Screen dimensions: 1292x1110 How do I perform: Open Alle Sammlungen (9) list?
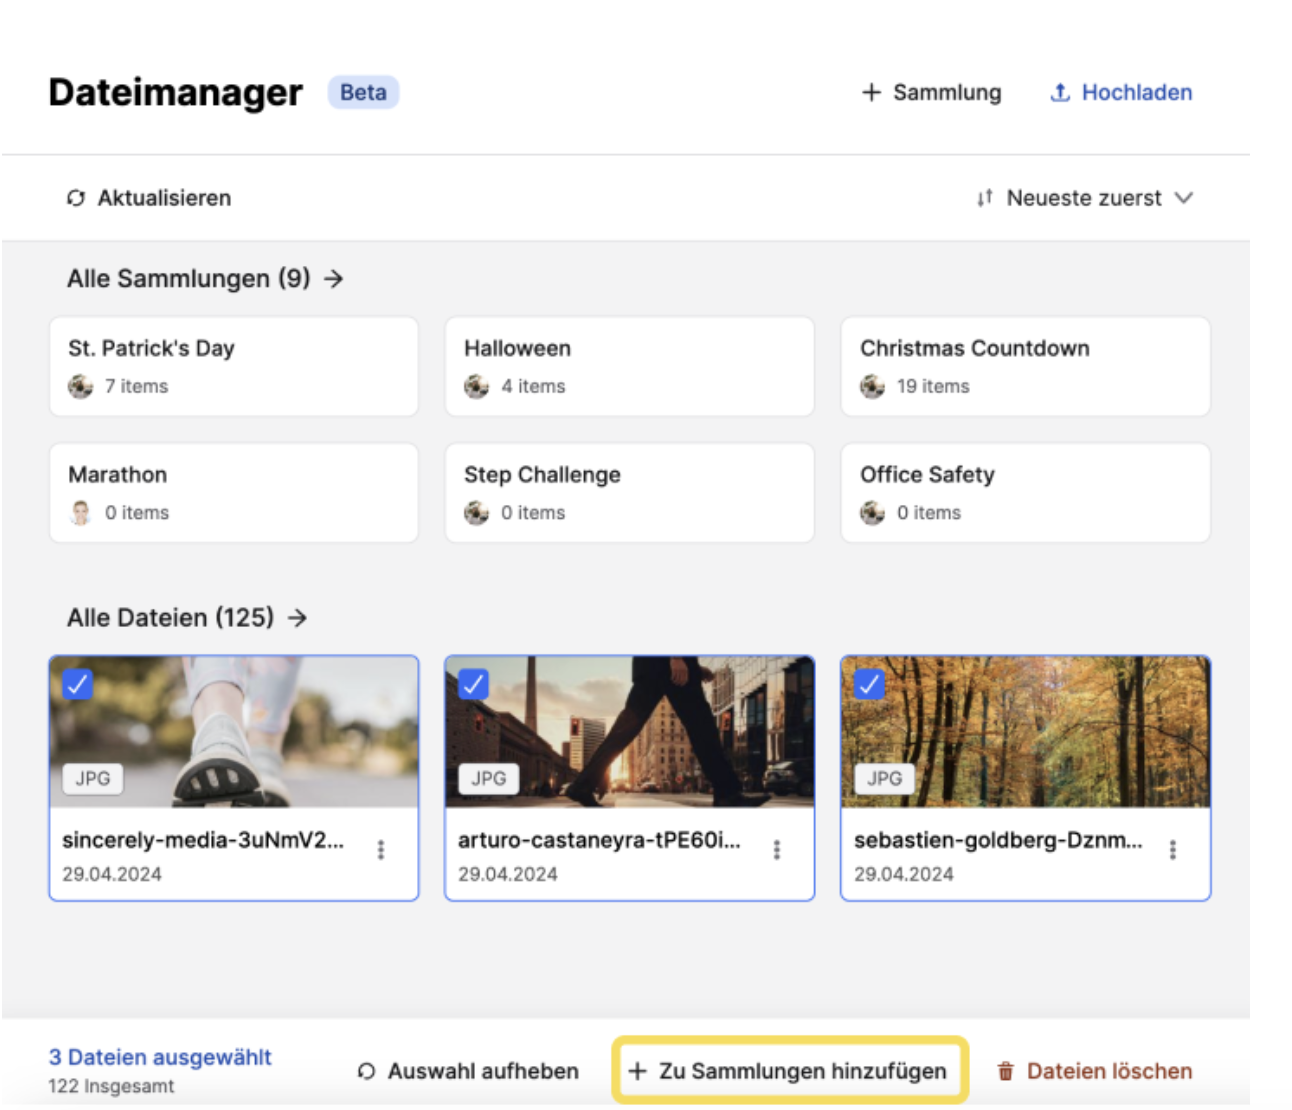click(x=205, y=278)
